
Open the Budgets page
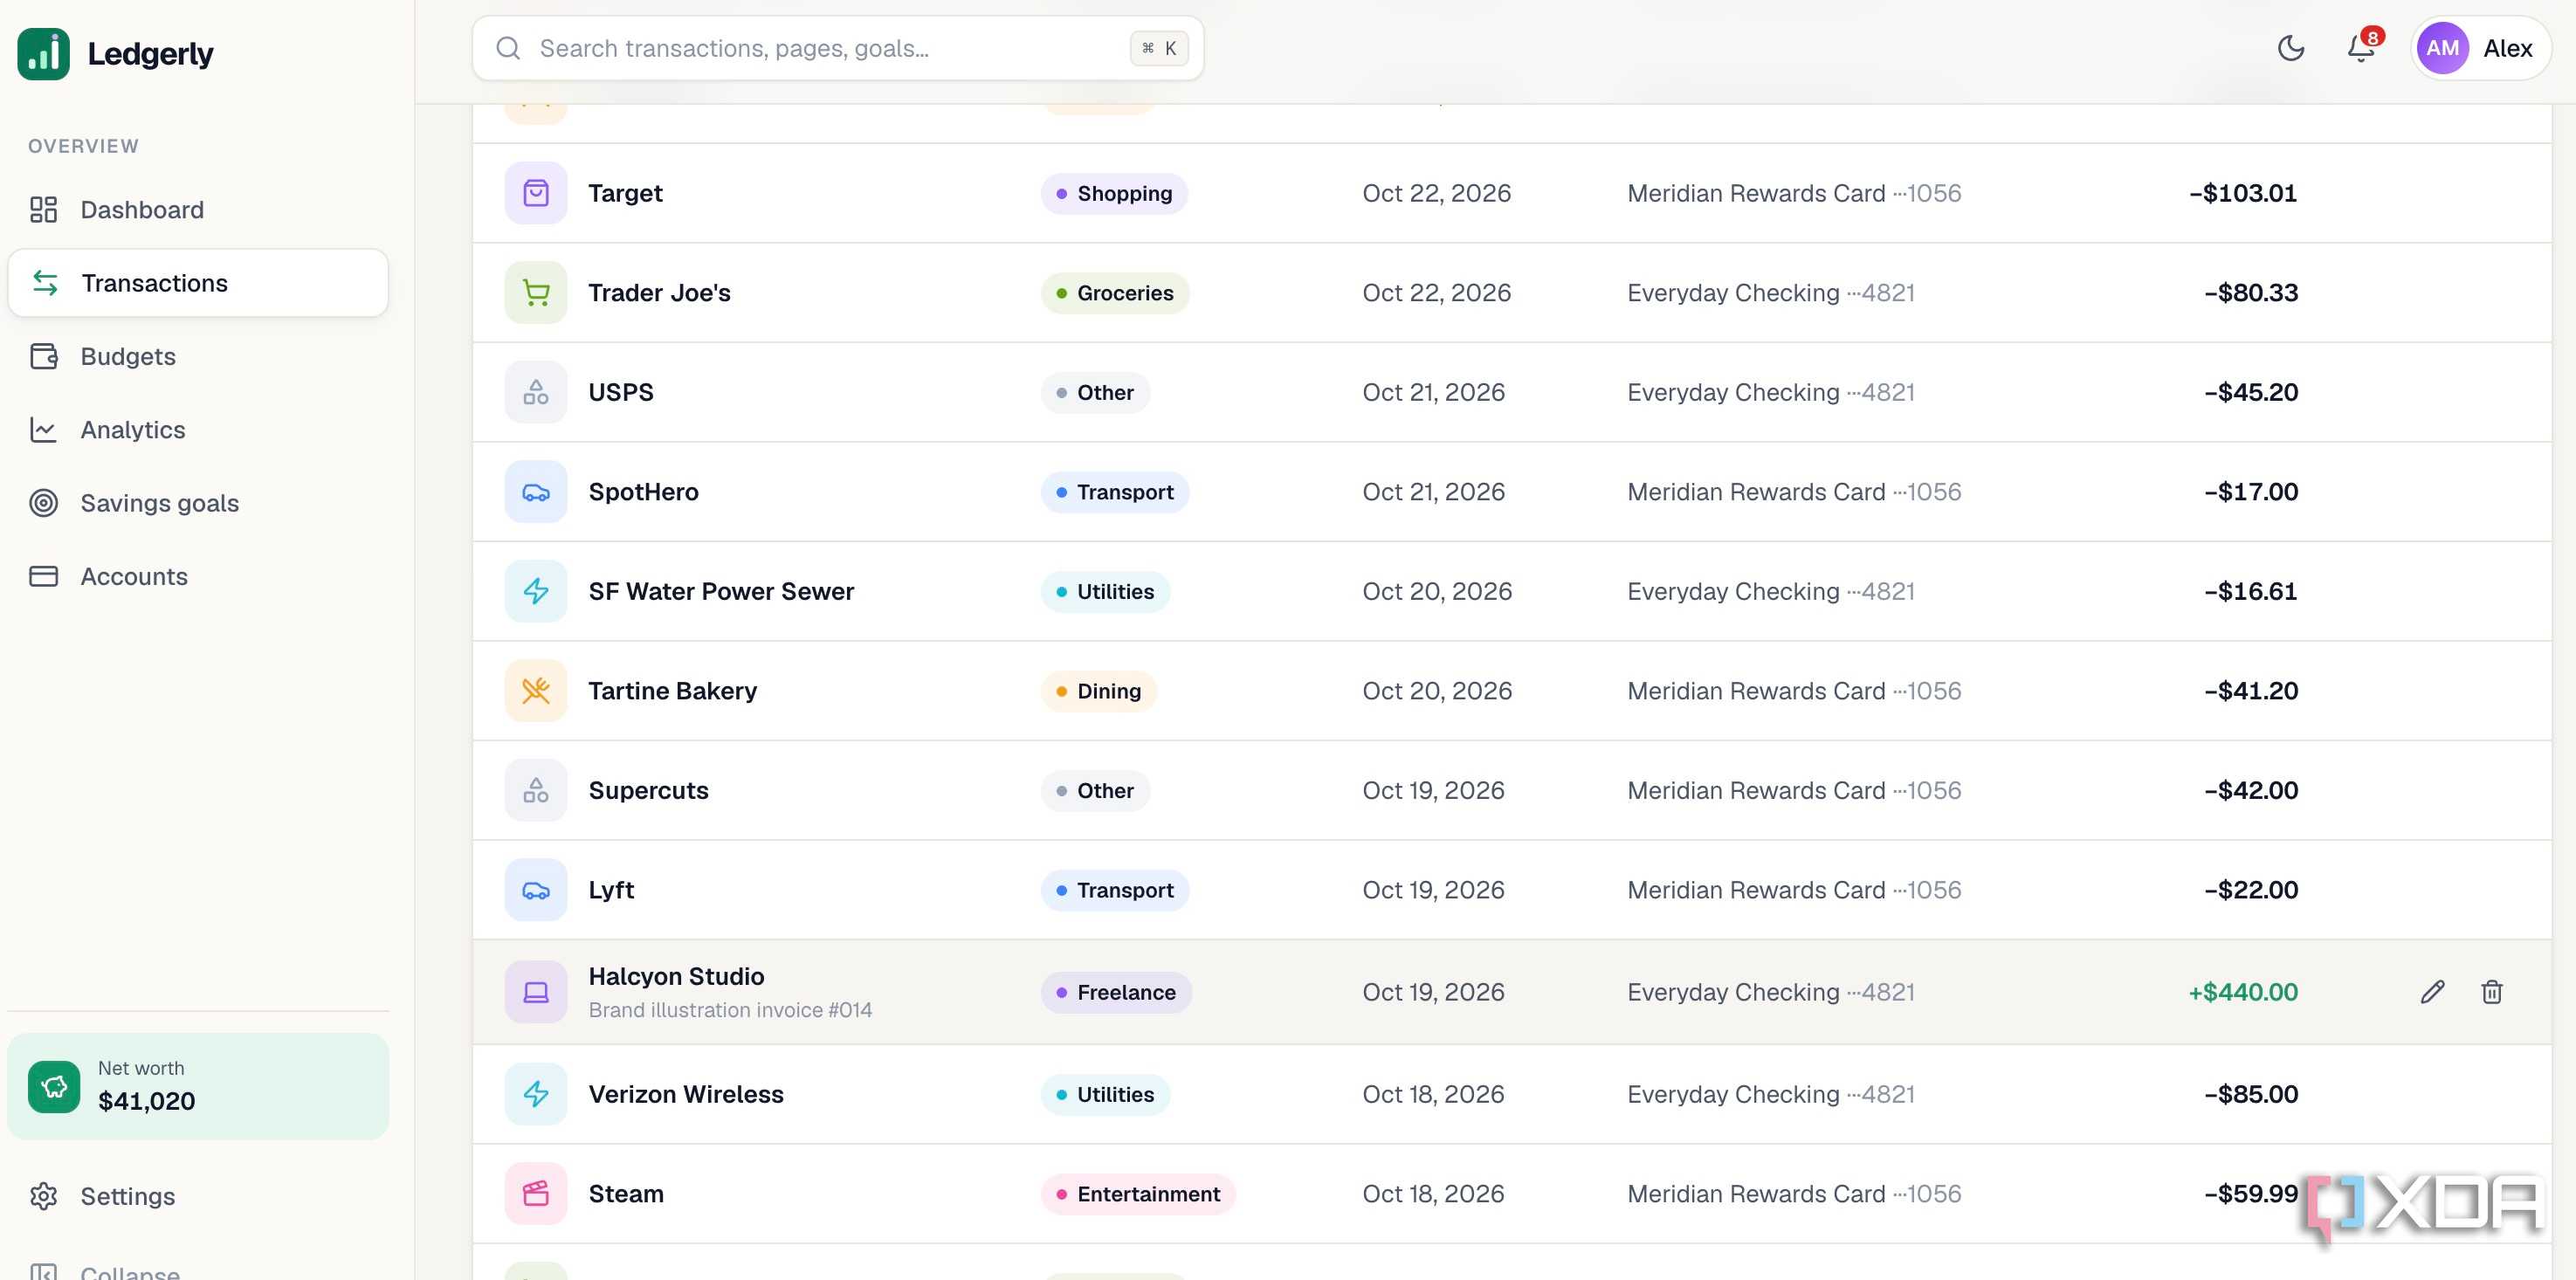pyautogui.click(x=198, y=356)
